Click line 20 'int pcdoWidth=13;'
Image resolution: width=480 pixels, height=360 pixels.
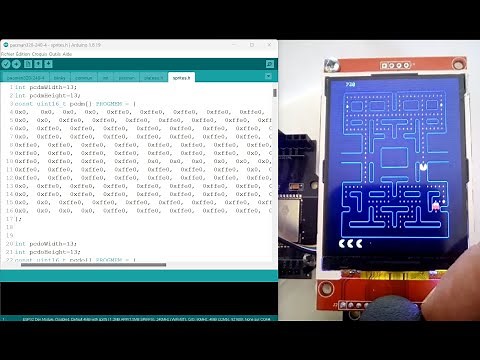tap(46, 244)
